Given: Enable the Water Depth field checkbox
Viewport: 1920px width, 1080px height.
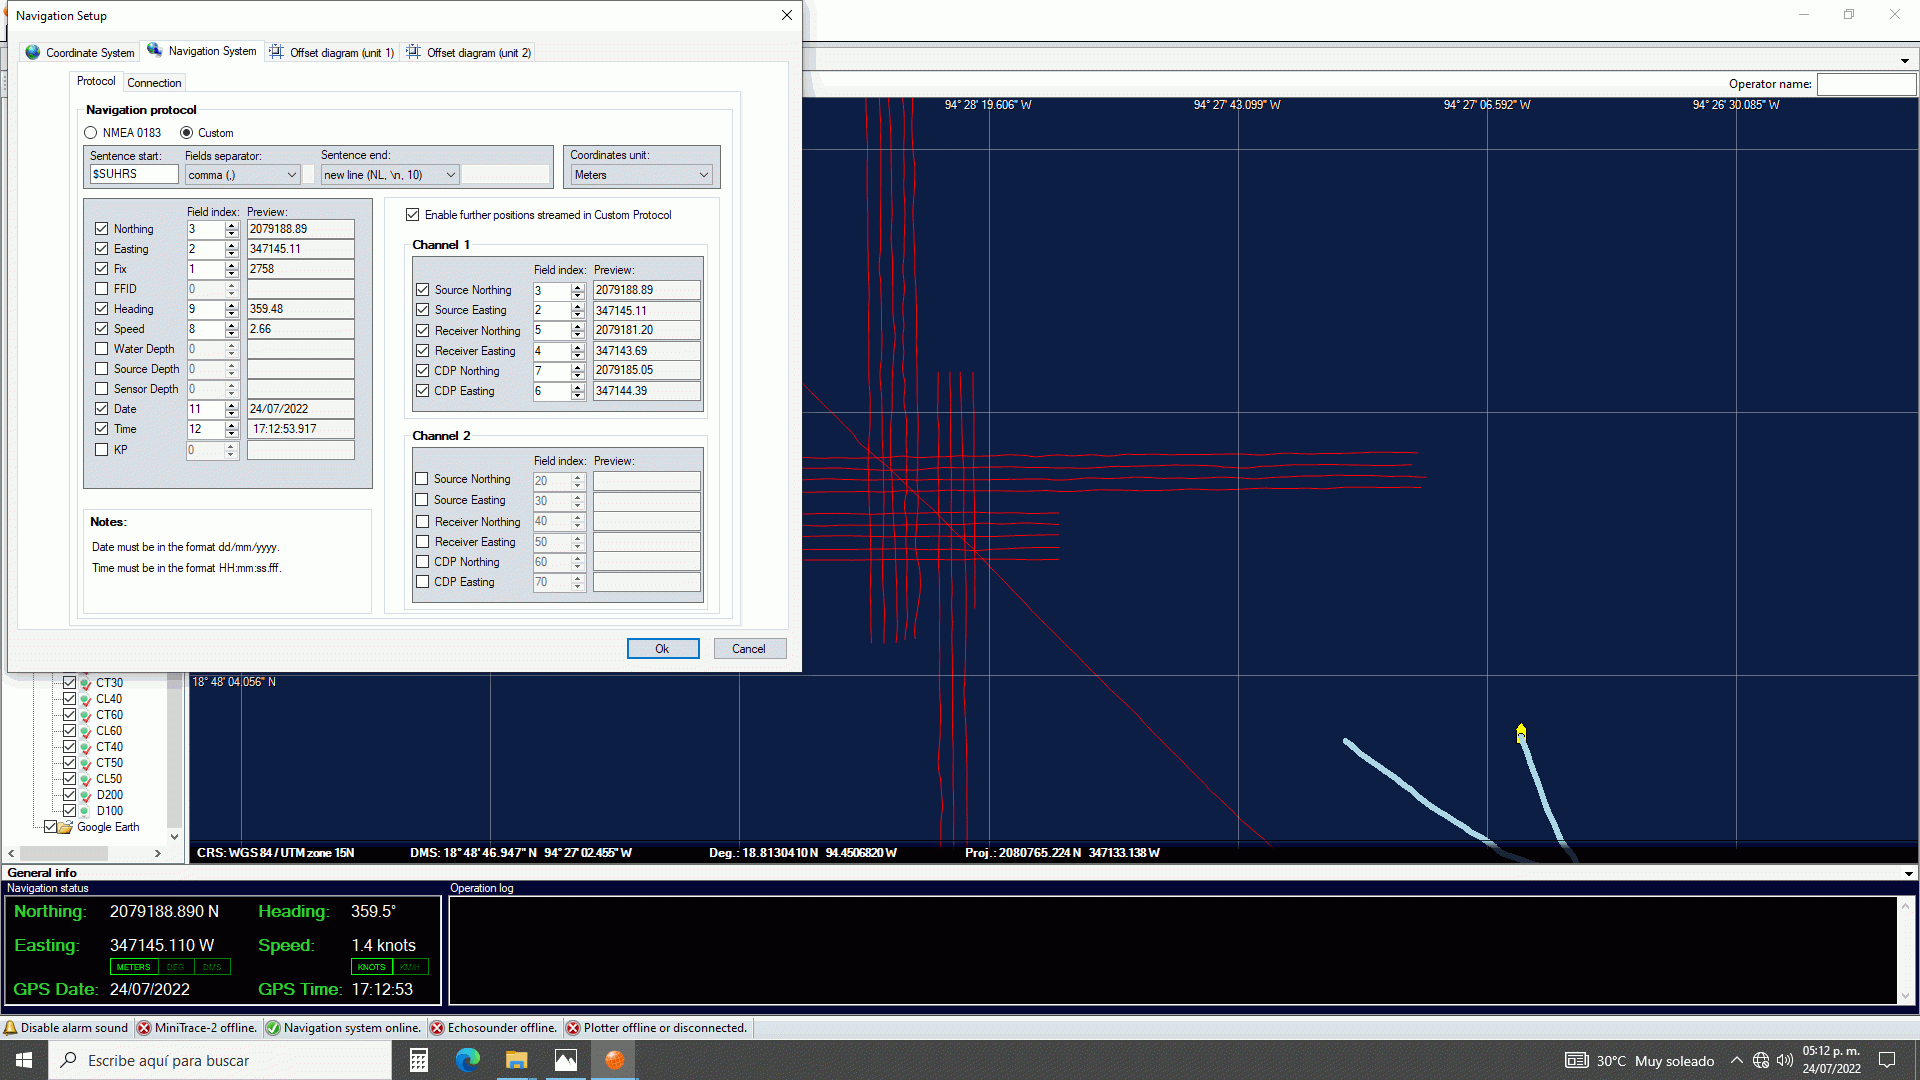Looking at the screenshot, I should click(x=102, y=349).
